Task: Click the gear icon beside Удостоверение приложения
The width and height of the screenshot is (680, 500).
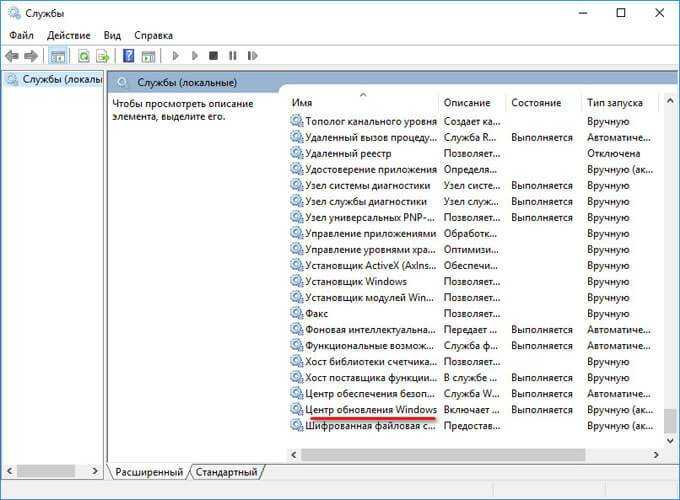Action: [297, 169]
